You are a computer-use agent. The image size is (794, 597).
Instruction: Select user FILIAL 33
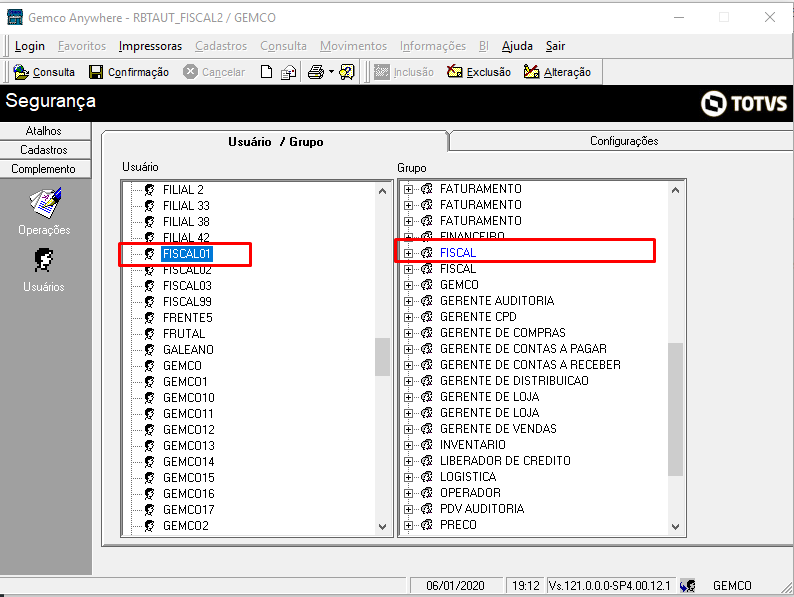tap(186, 206)
